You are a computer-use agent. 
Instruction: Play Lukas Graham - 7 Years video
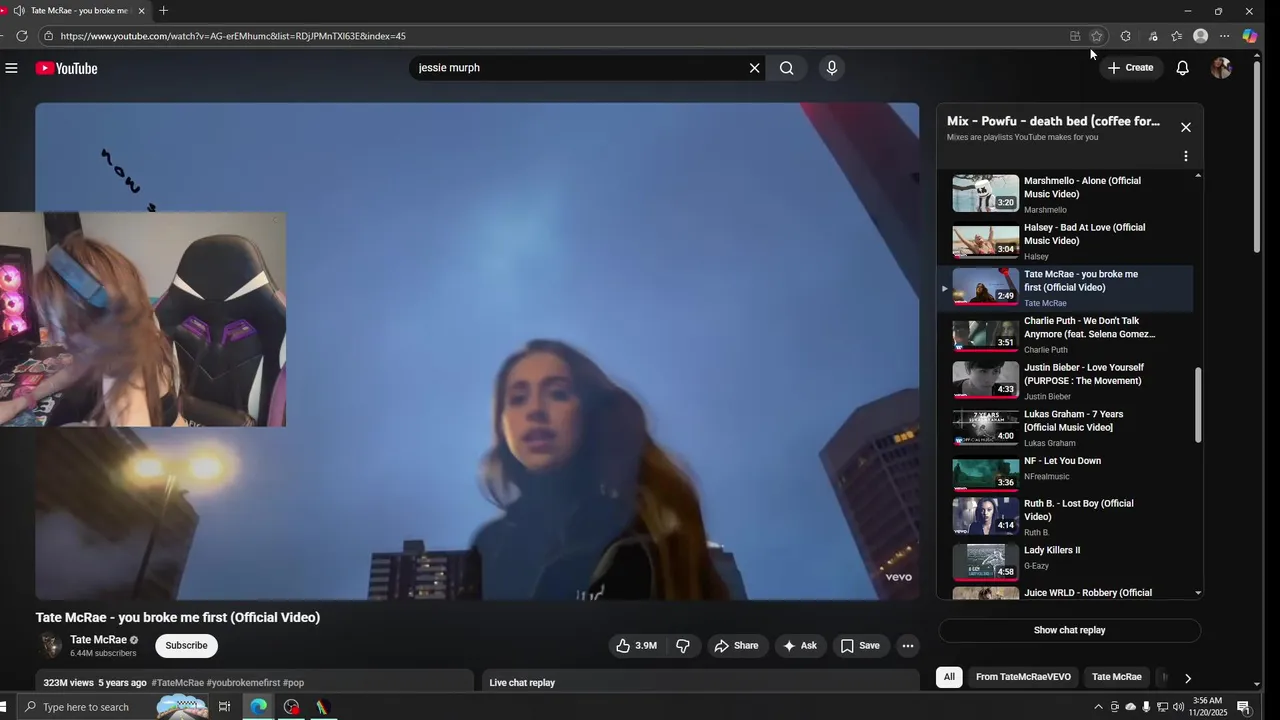(x=1065, y=428)
